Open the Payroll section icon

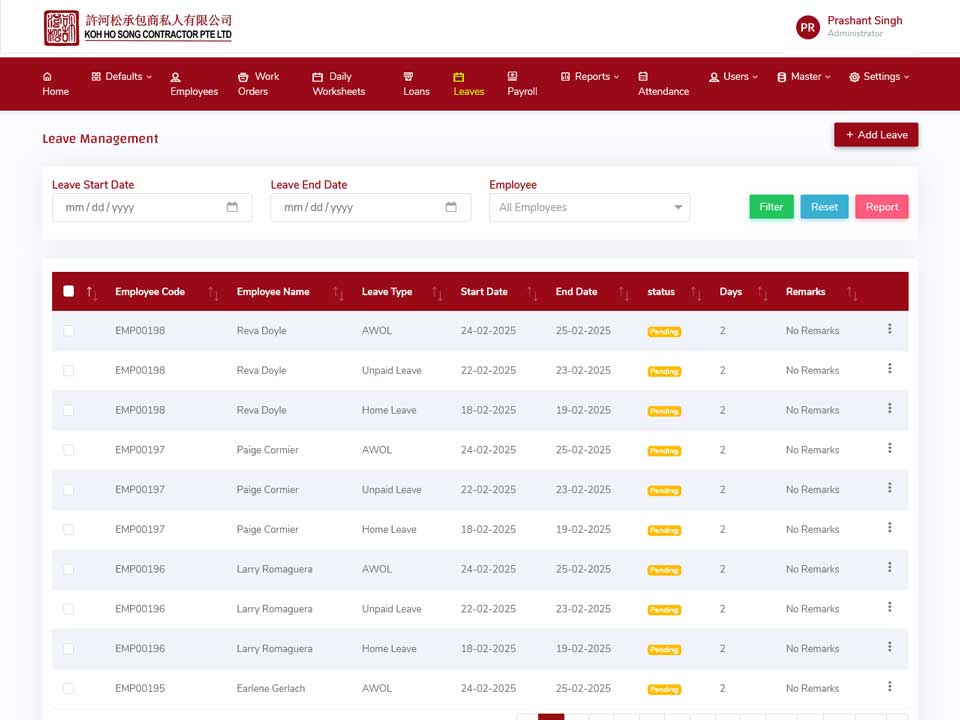512,76
